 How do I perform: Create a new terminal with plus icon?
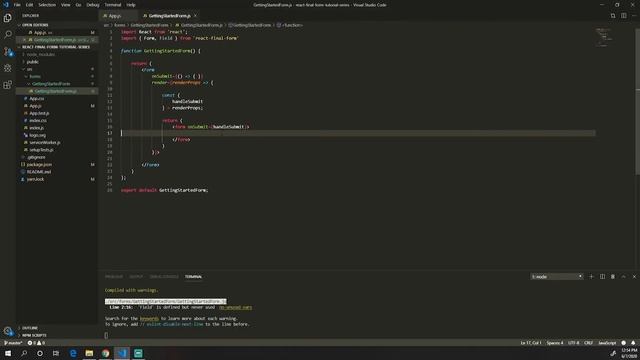click(591, 277)
